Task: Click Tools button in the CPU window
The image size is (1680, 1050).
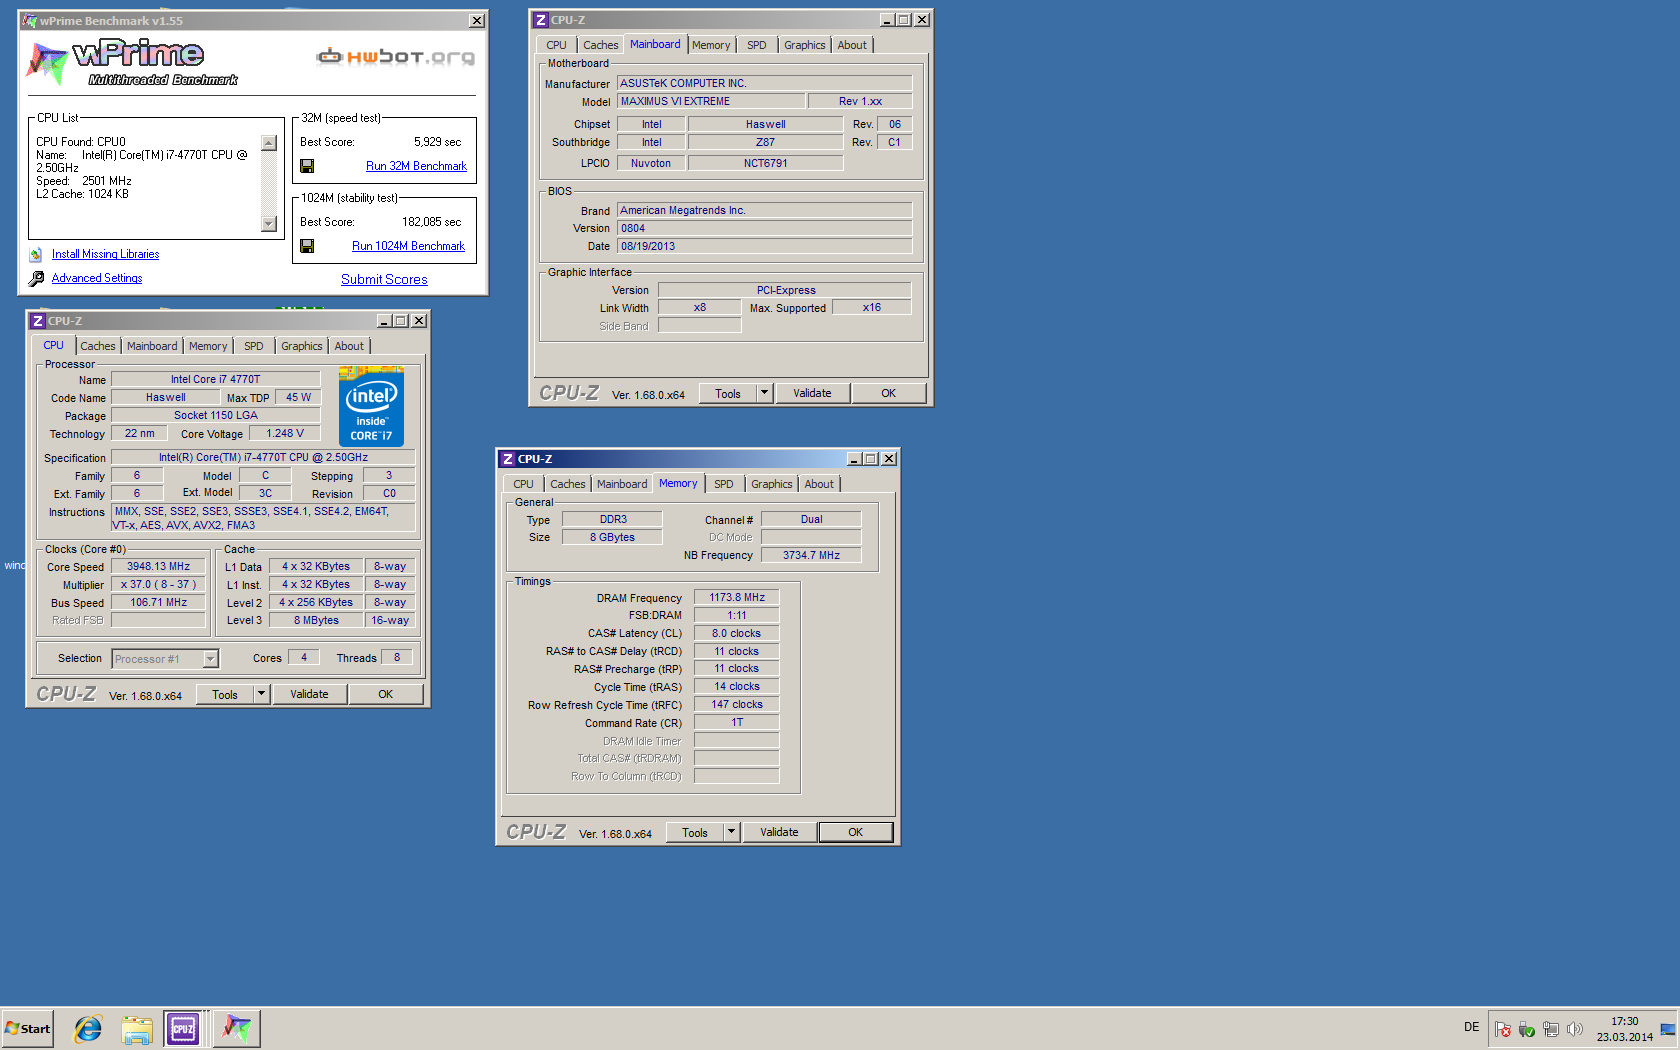Action: 225,694
